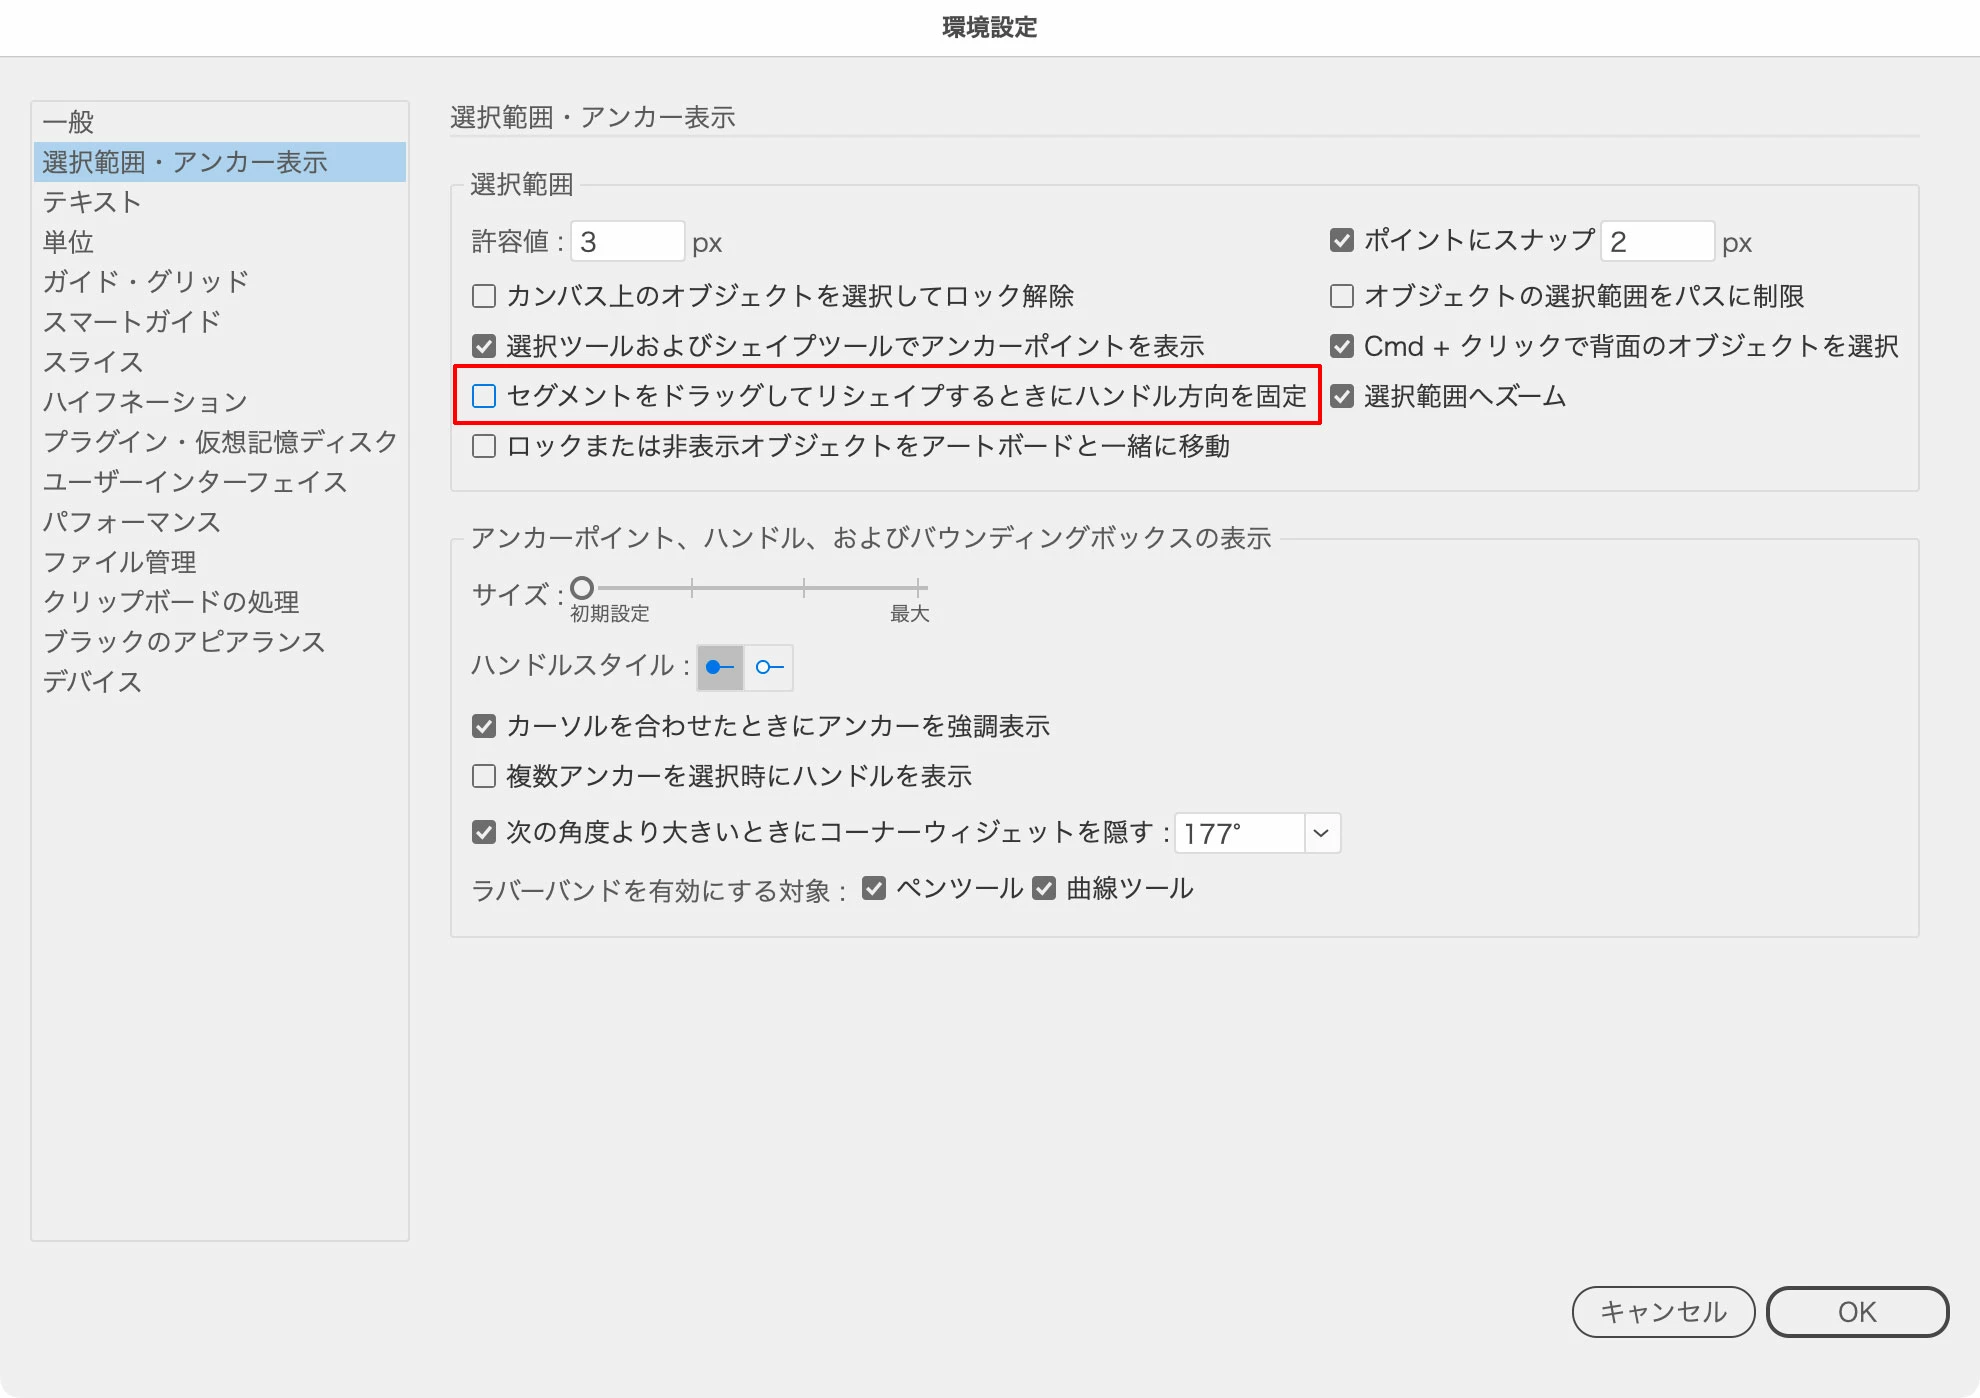Go to 一般 preferences category
The image size is (1980, 1398).
tap(68, 122)
